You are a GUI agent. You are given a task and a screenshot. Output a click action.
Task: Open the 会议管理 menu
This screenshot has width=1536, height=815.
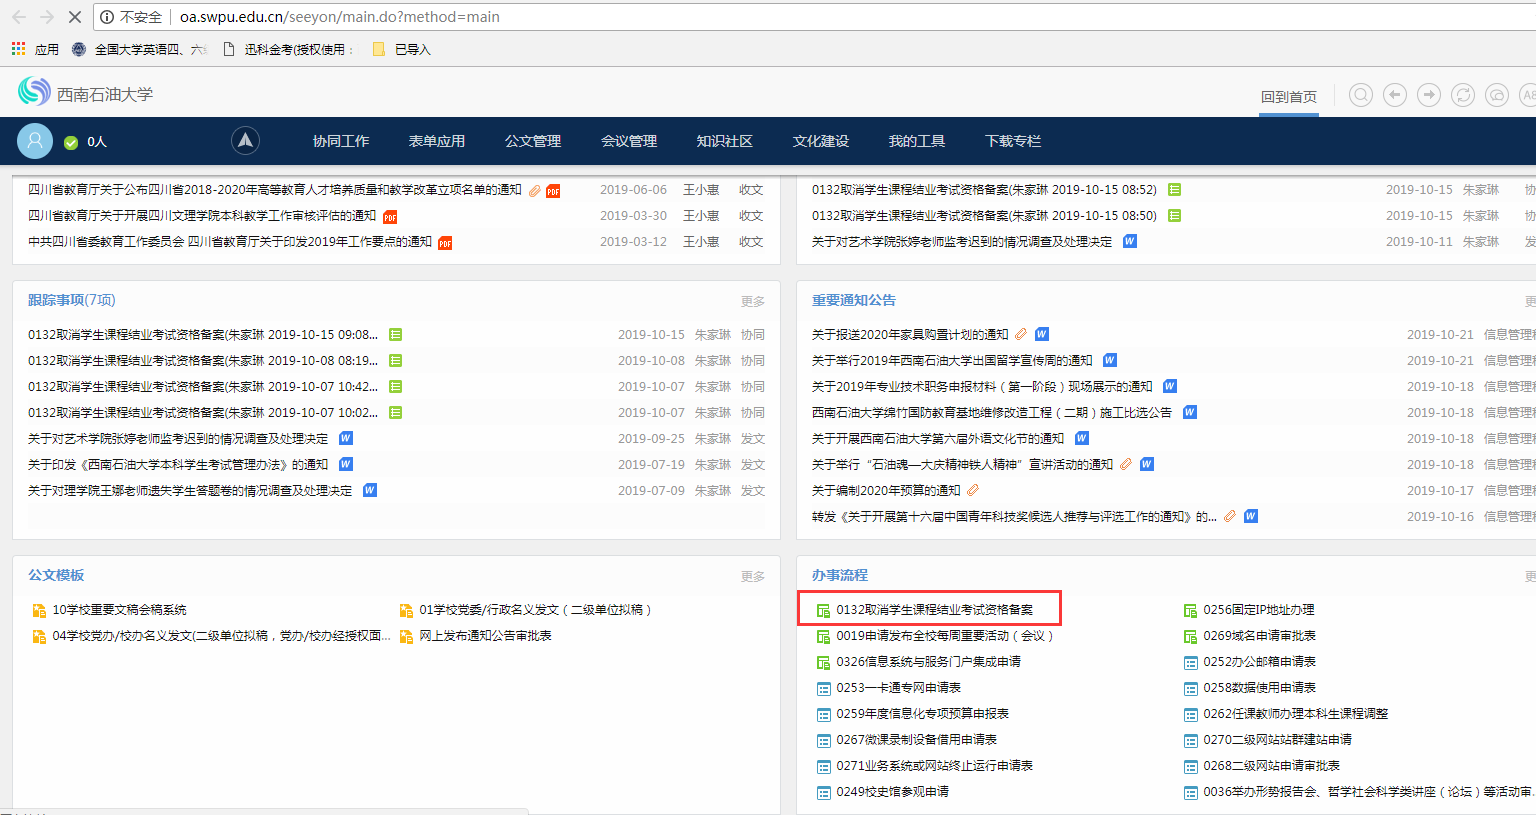click(x=629, y=141)
